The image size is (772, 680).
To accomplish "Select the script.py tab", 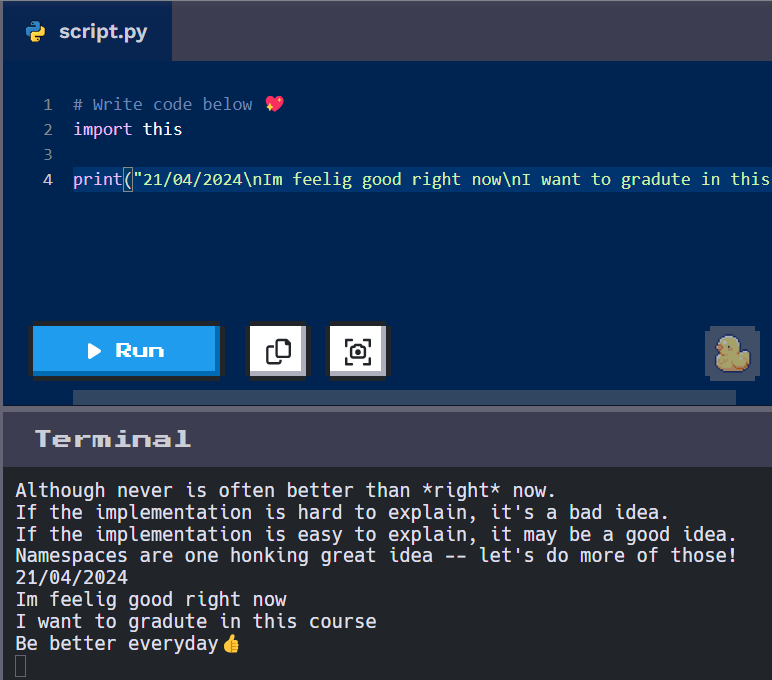I will pyautogui.click(x=88, y=32).
